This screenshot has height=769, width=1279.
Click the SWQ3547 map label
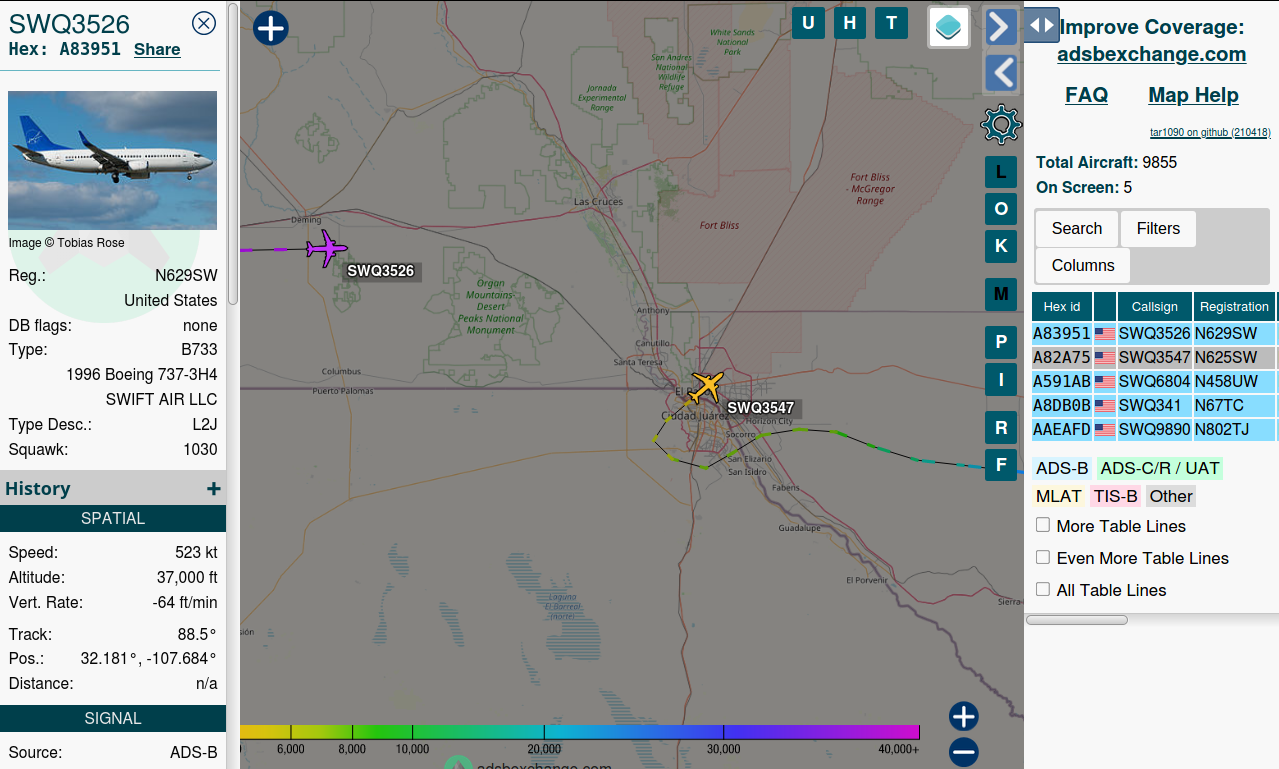tap(761, 408)
